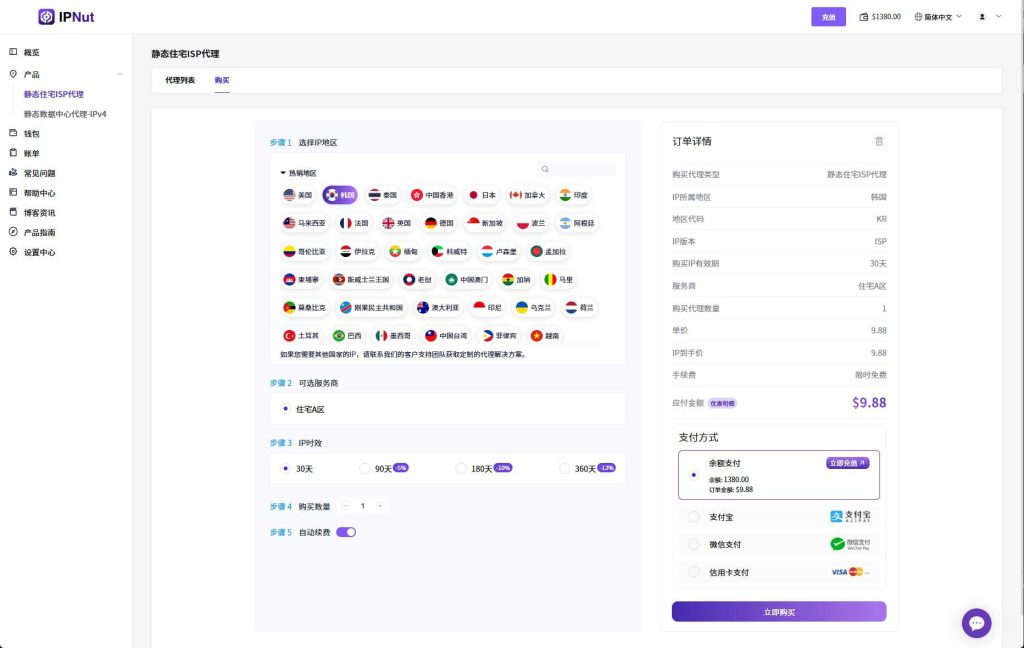Choose the United States flag region (美国)
This screenshot has width=1024, height=648.
[298, 195]
